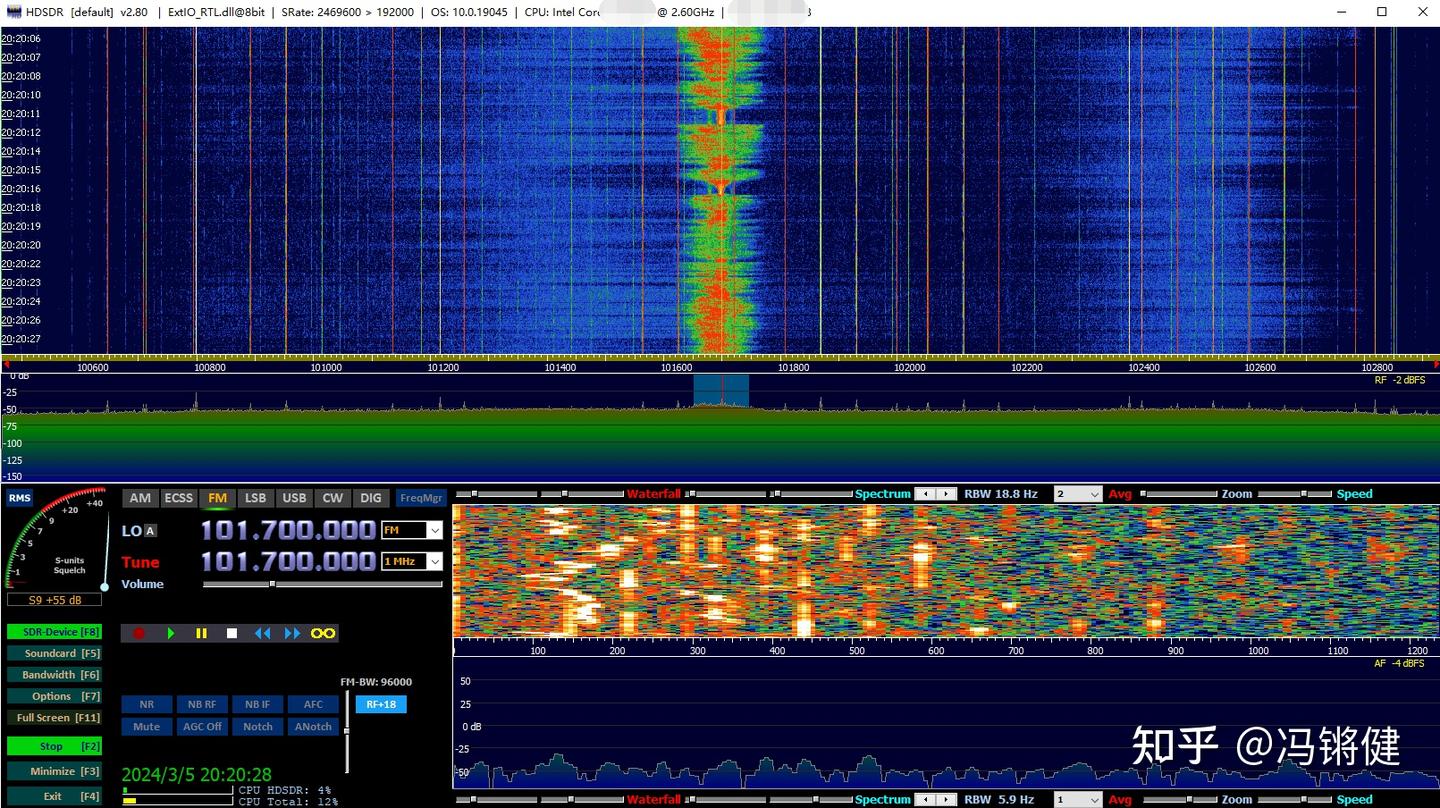Mute the audio output
The image size is (1440, 808).
146,726
